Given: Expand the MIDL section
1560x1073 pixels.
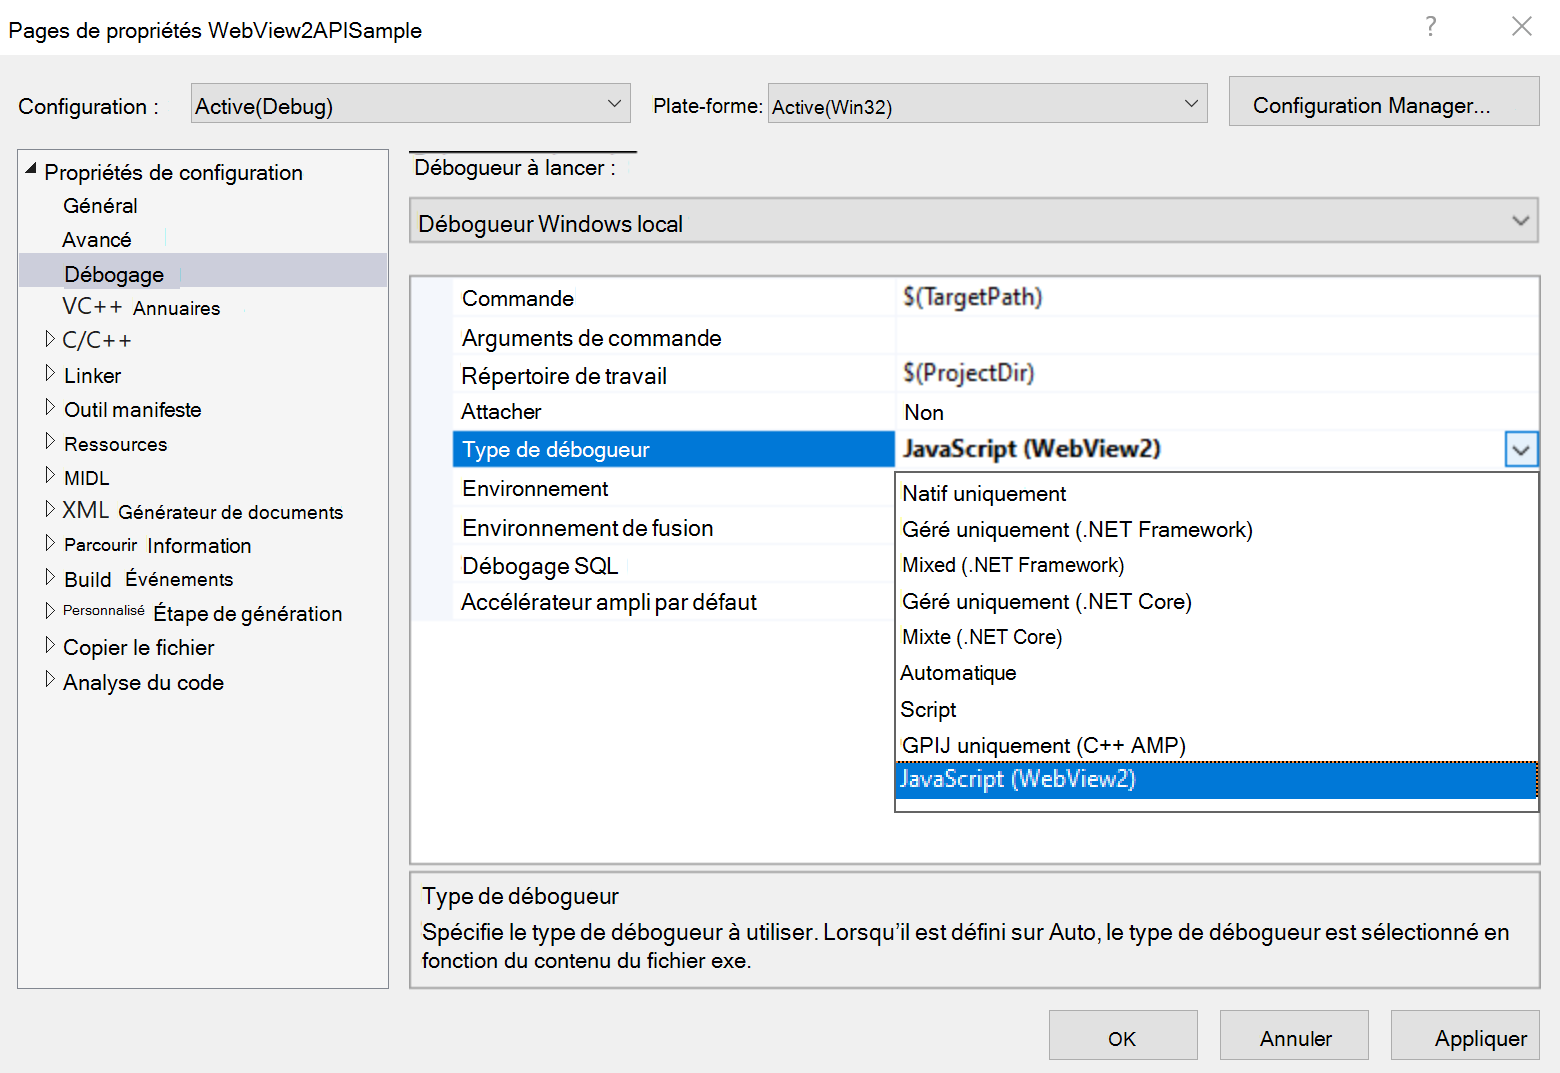Looking at the screenshot, I should (x=51, y=477).
